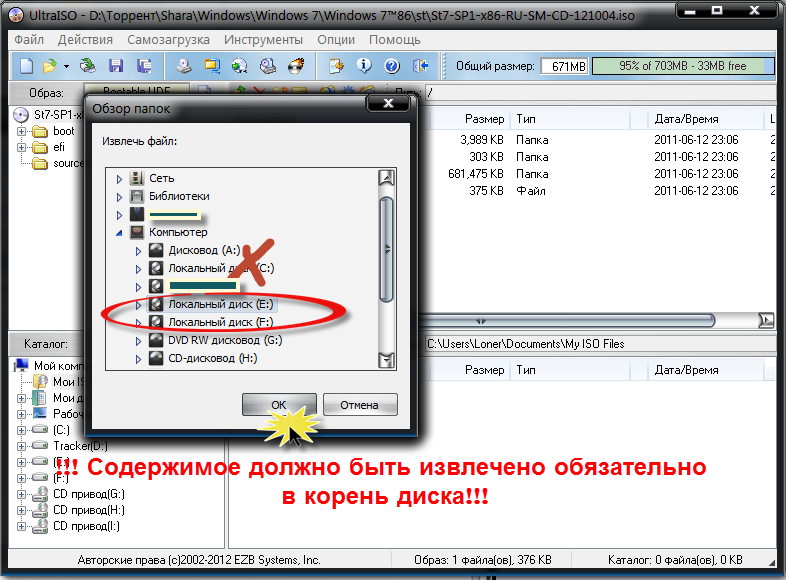The height and width of the screenshot is (580, 786).
Task: Click the Open CD/DVD toolbar icon
Action: (88, 66)
